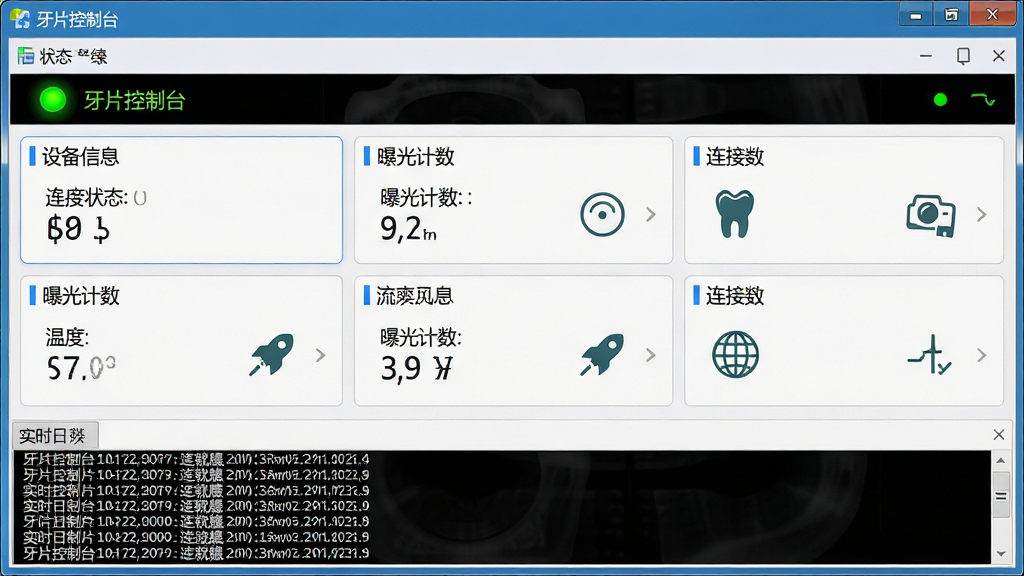This screenshot has height=576, width=1024.
Task: Click the 57.0 temperature value
Action: [81, 368]
